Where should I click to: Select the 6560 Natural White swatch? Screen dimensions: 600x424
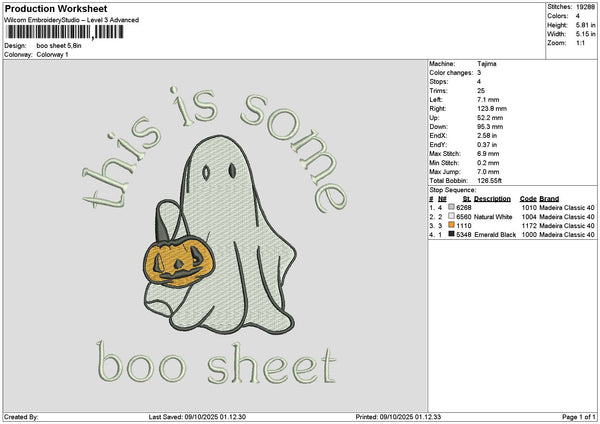tap(452, 216)
